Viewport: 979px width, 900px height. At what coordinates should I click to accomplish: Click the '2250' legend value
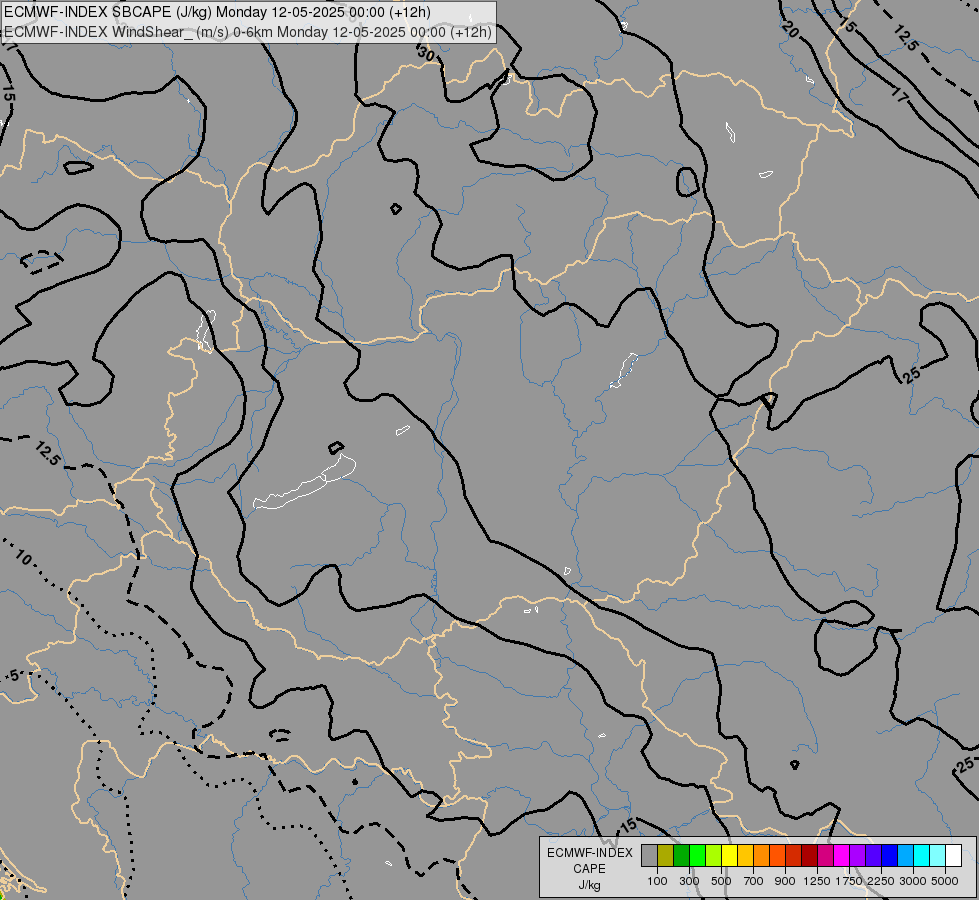tap(881, 881)
